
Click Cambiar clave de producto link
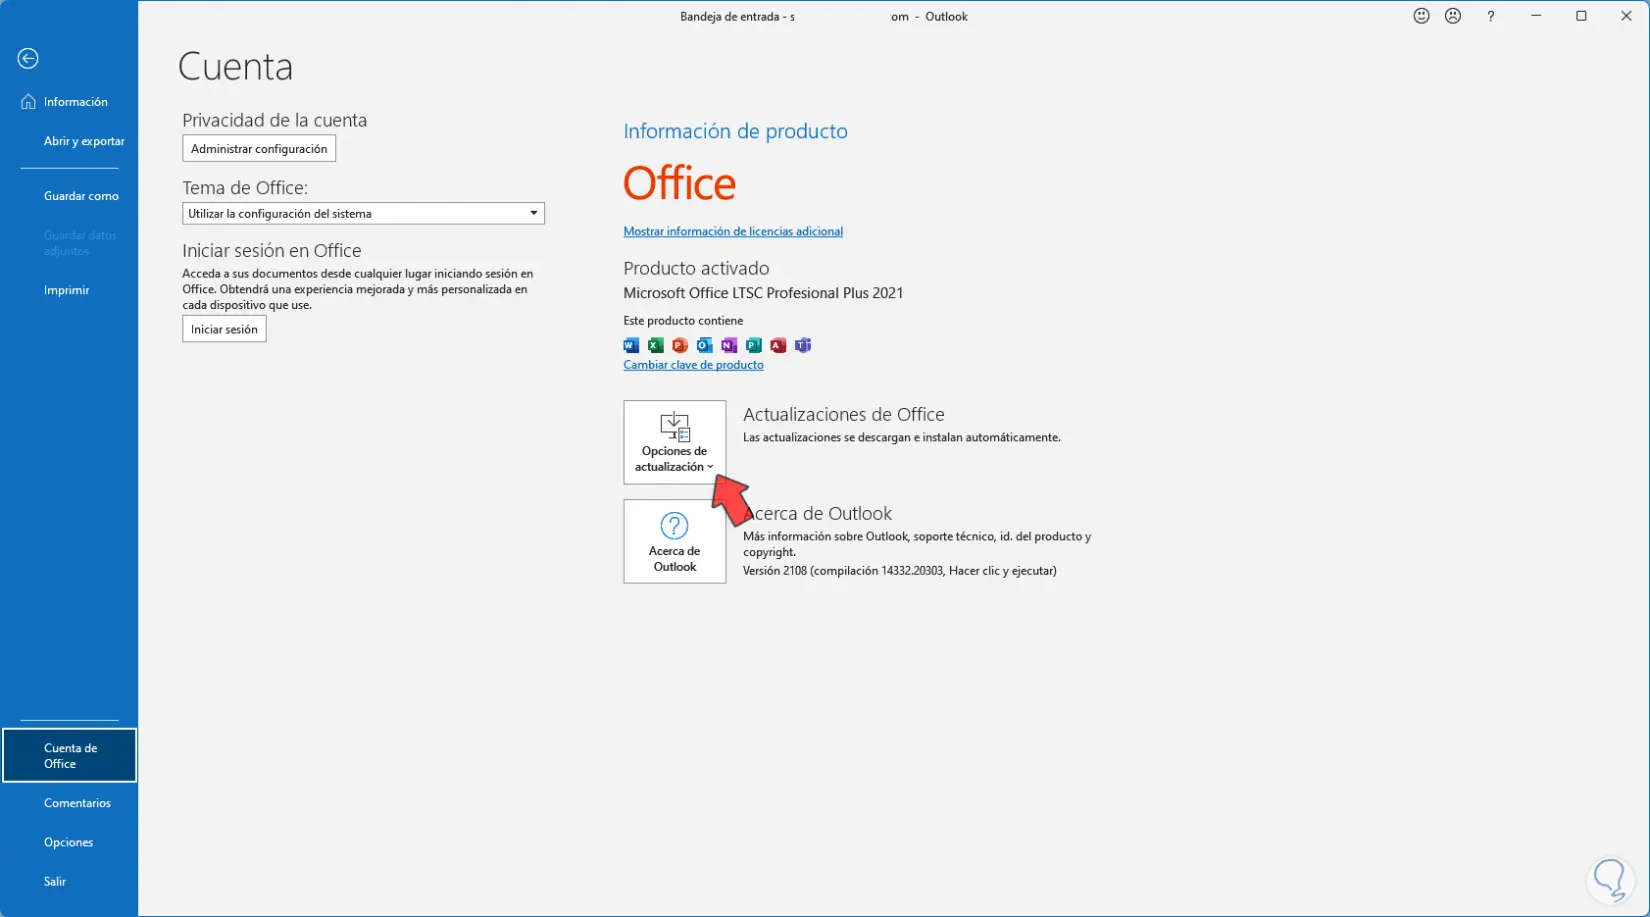[693, 365]
